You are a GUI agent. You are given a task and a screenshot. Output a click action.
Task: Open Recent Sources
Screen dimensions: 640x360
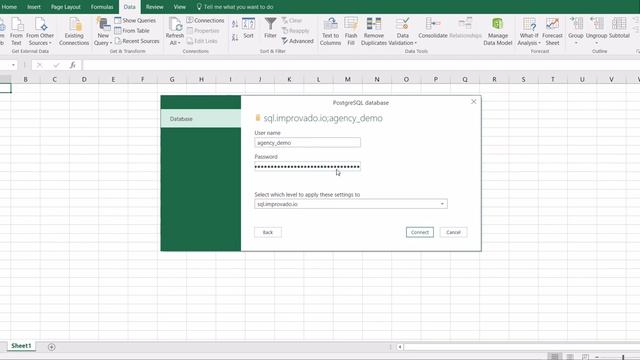pyautogui.click(x=137, y=41)
